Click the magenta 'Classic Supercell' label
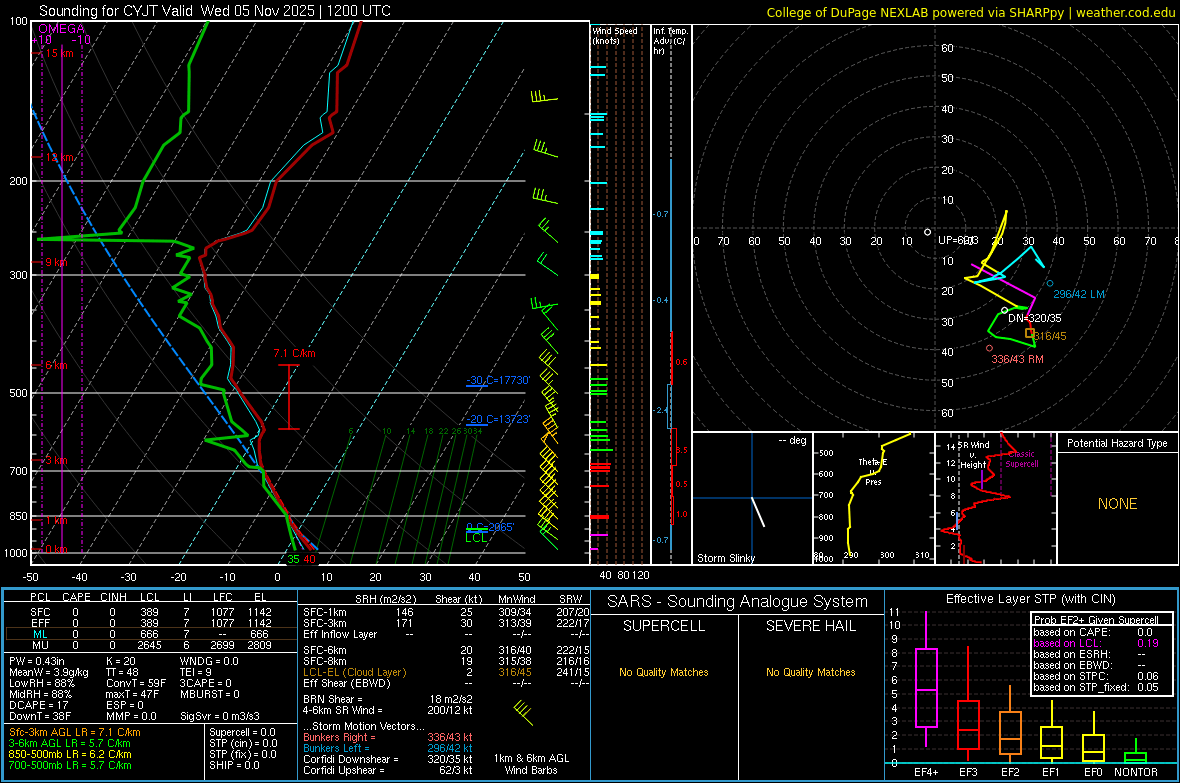This screenshot has height=783, width=1180. click(1022, 459)
